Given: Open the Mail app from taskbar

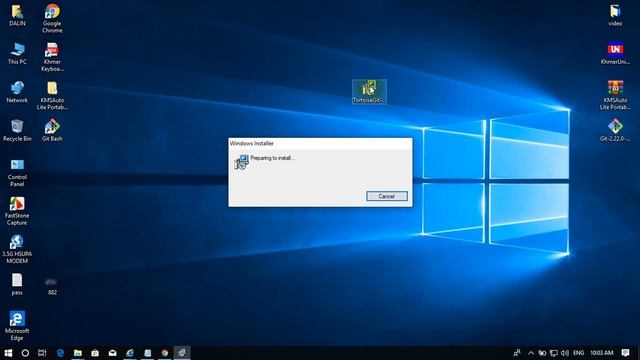Looking at the screenshot, I should coord(113,353).
